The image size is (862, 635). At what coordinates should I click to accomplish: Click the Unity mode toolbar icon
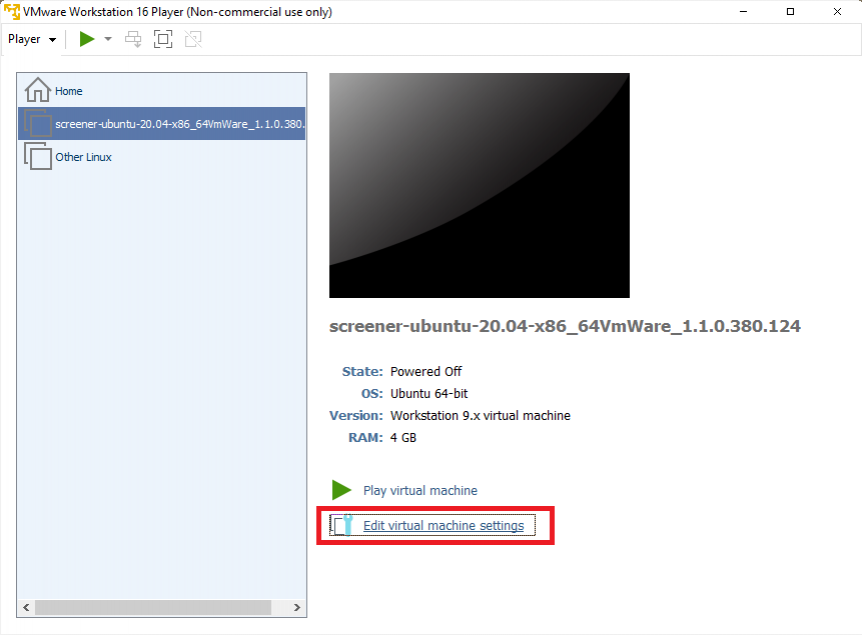click(x=193, y=39)
